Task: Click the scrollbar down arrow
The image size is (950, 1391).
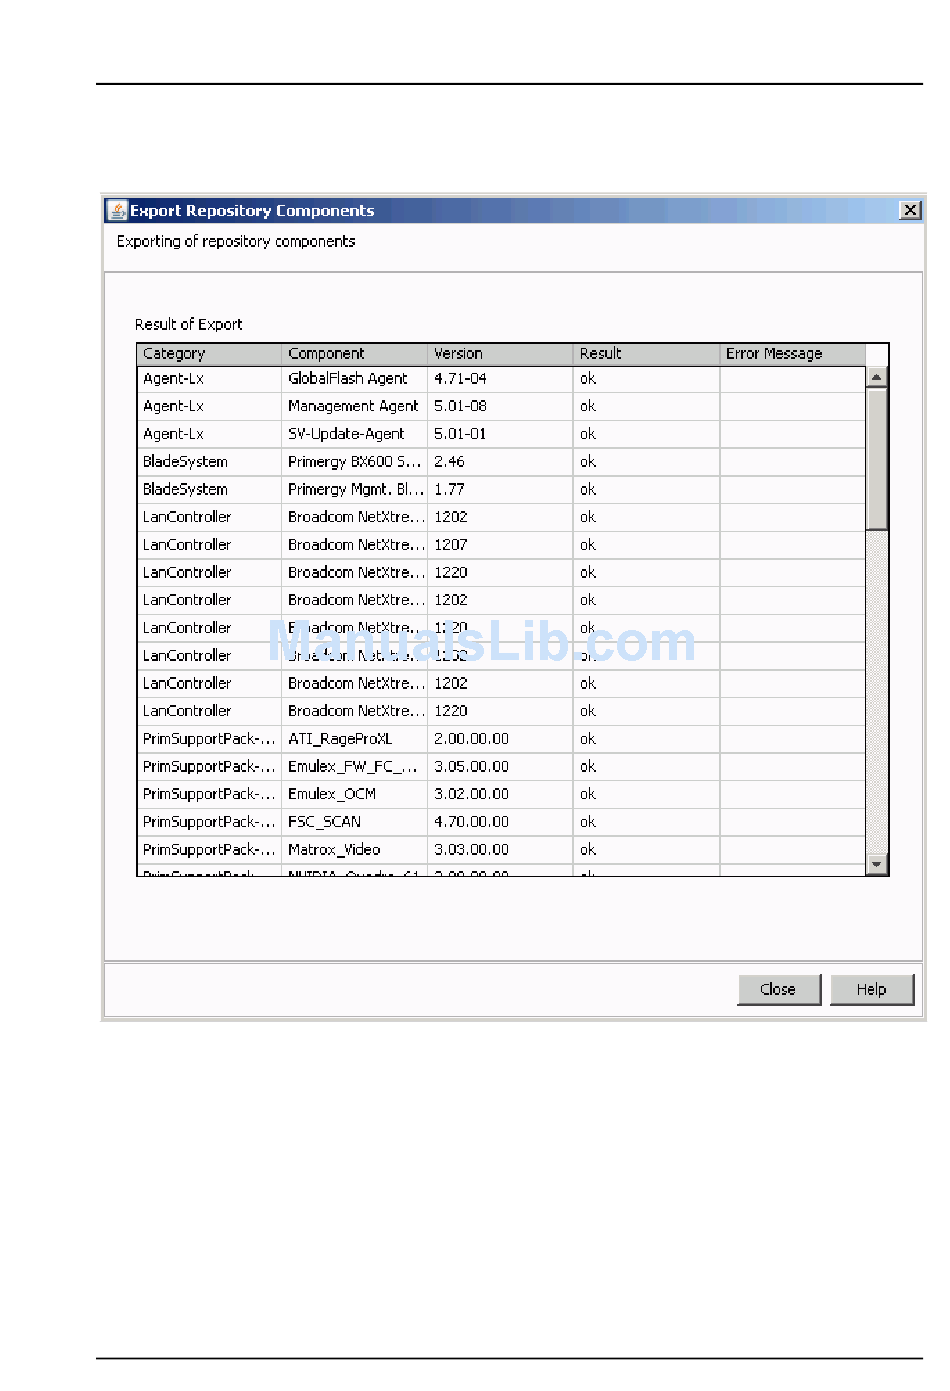Action: coord(877,864)
